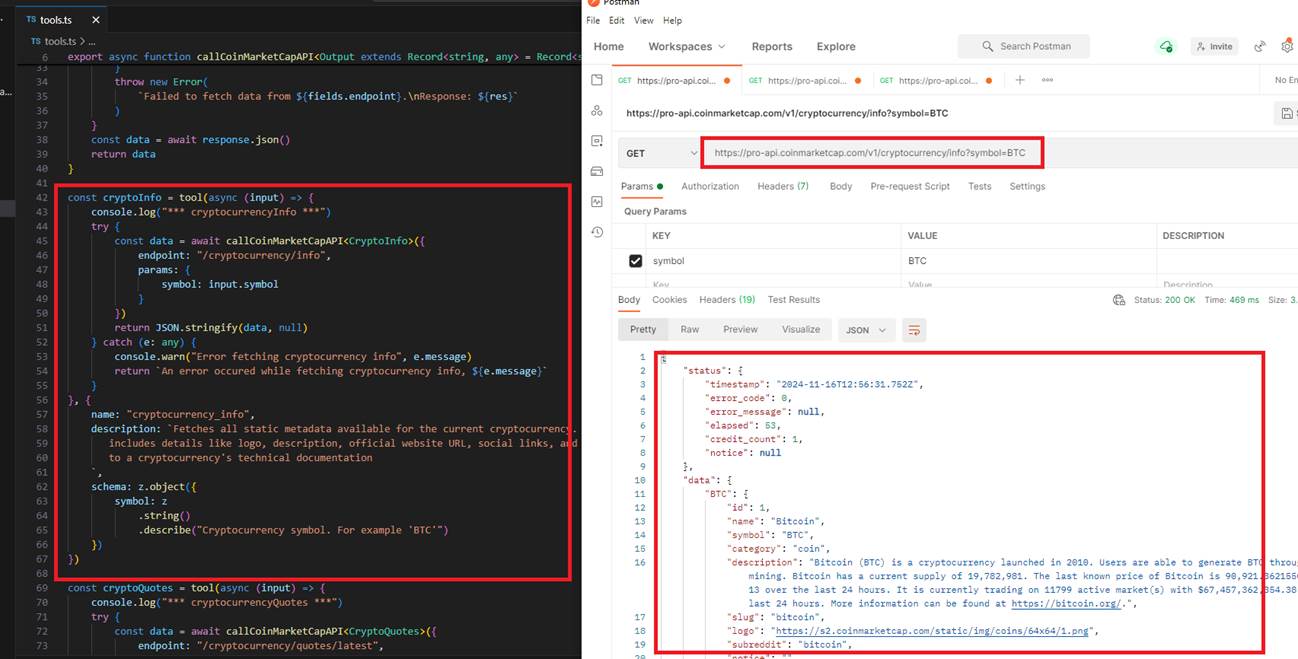Uncheck the symbol query param checkbox
1298x659 pixels.
(x=635, y=261)
